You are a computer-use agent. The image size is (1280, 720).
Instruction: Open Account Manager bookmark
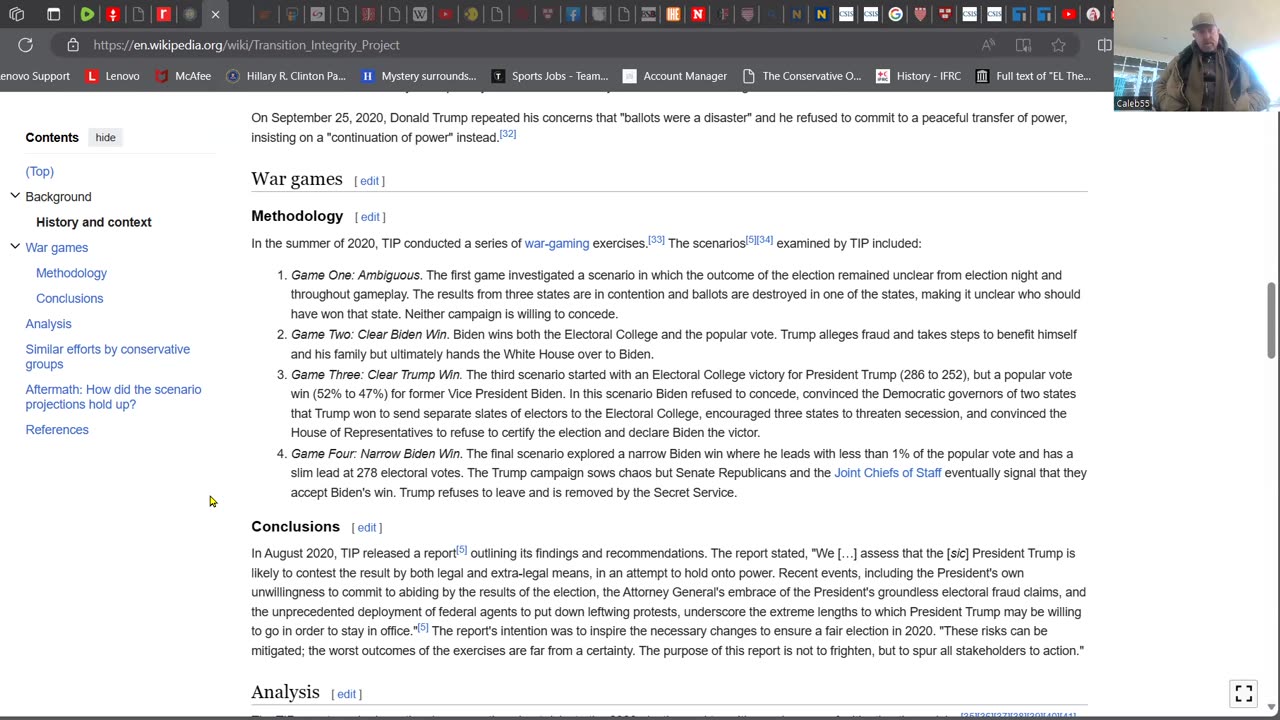[x=675, y=76]
